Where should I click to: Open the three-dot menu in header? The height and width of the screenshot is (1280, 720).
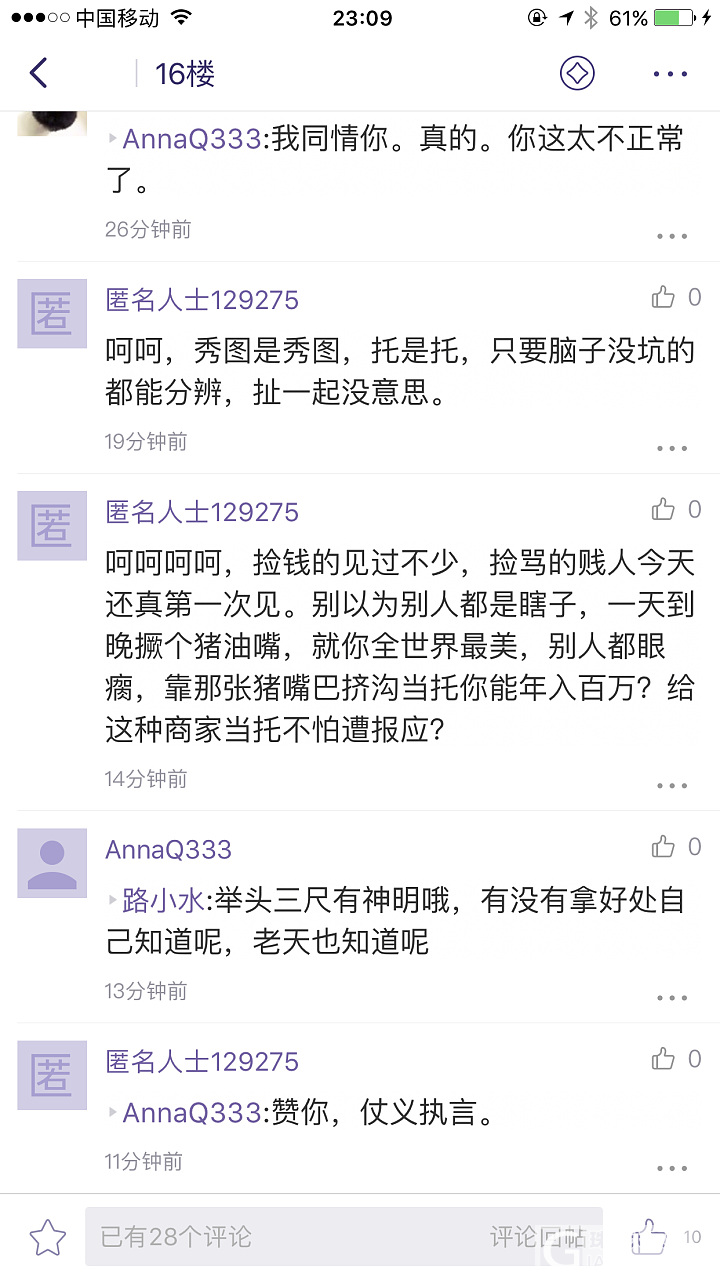[x=670, y=74]
